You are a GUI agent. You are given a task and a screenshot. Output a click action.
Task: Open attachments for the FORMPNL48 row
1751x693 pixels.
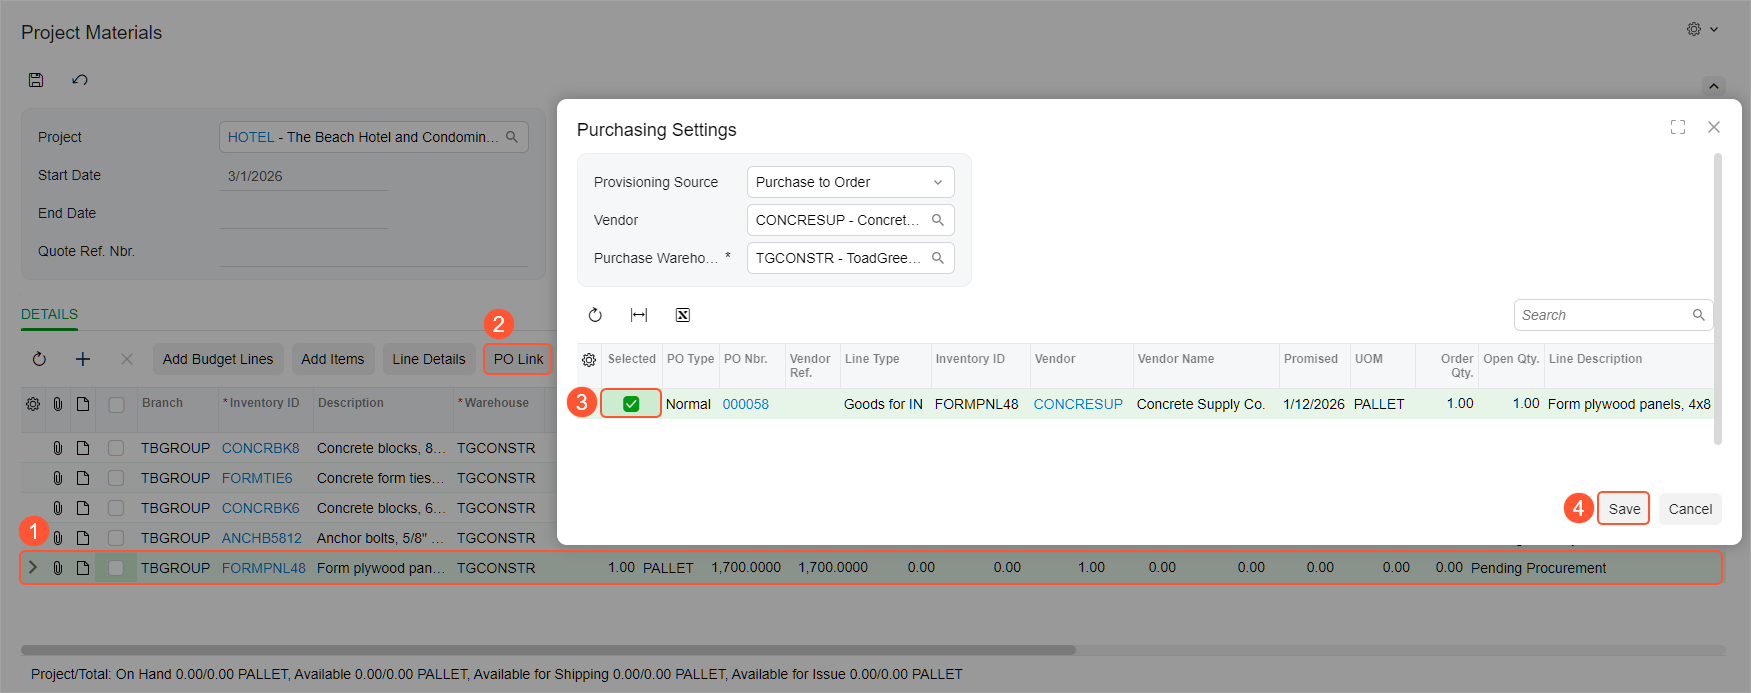58,568
